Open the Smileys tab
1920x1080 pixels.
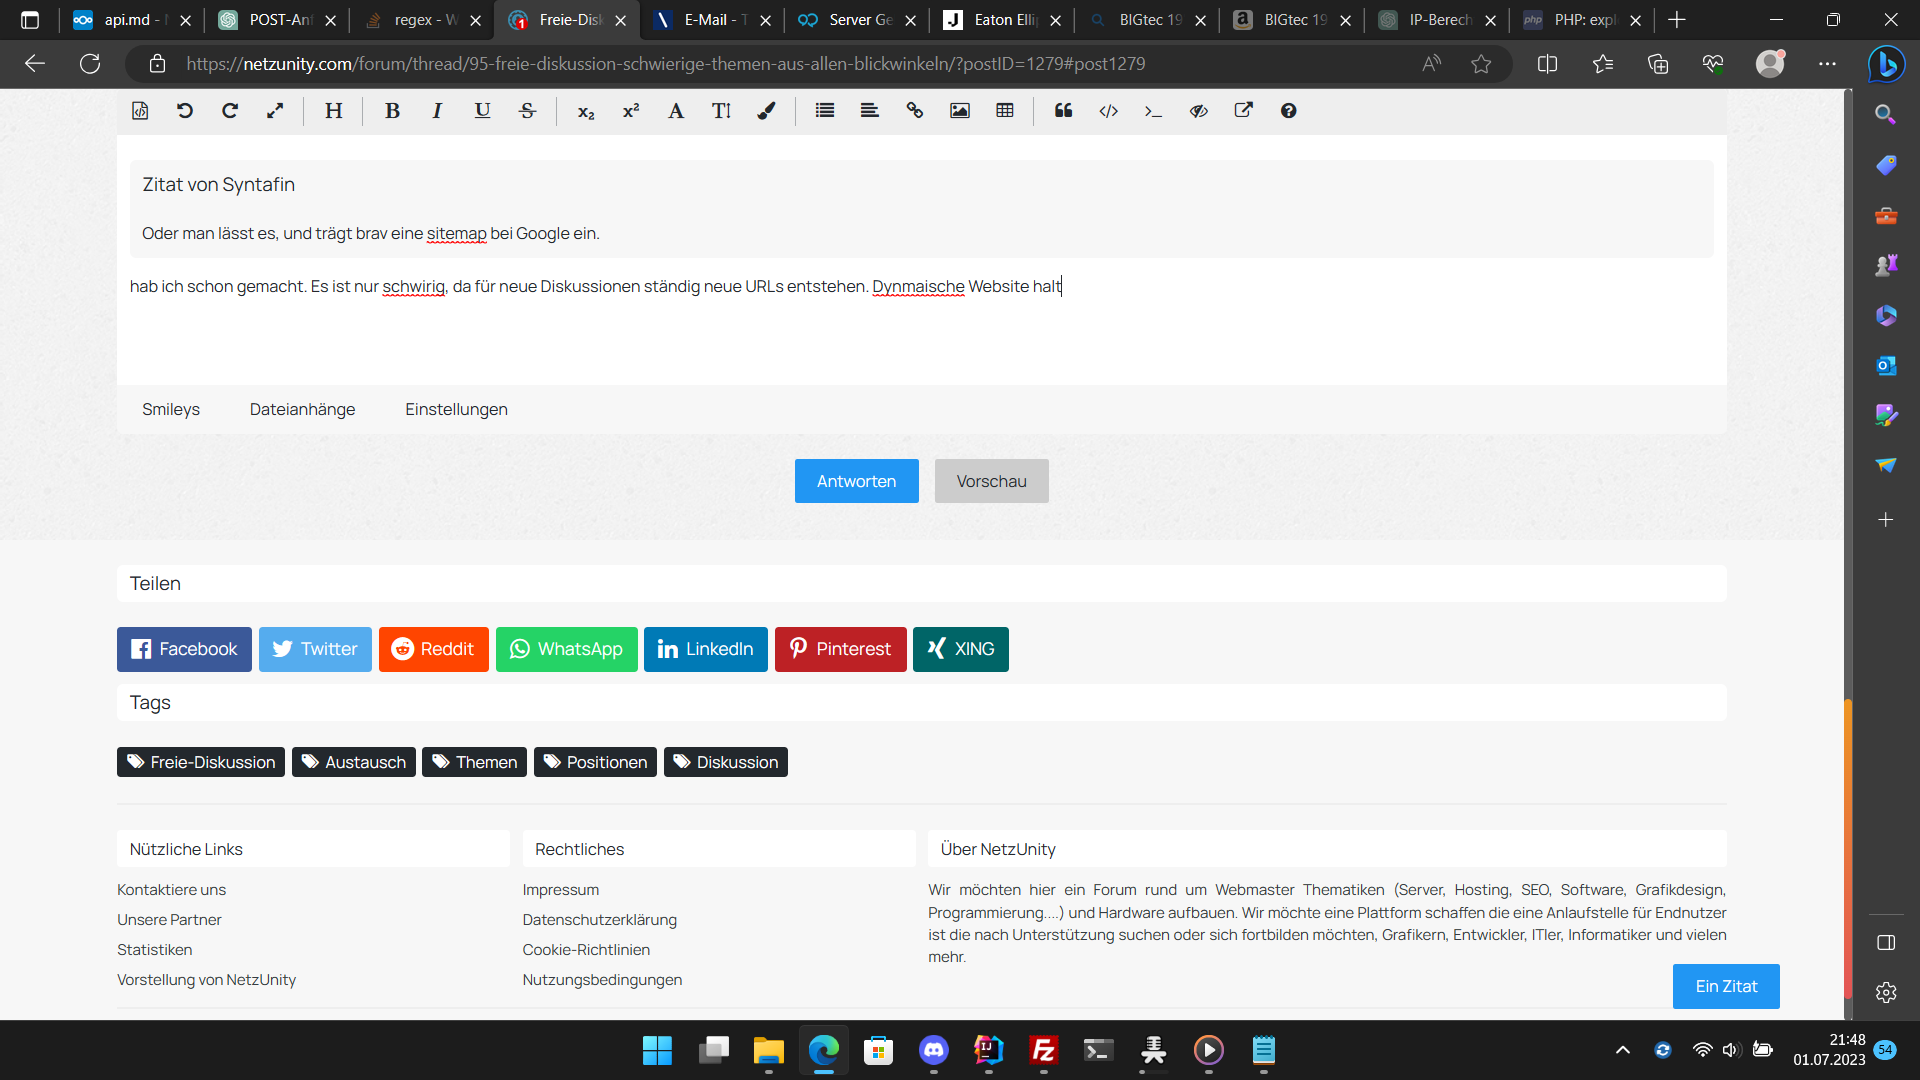171,409
